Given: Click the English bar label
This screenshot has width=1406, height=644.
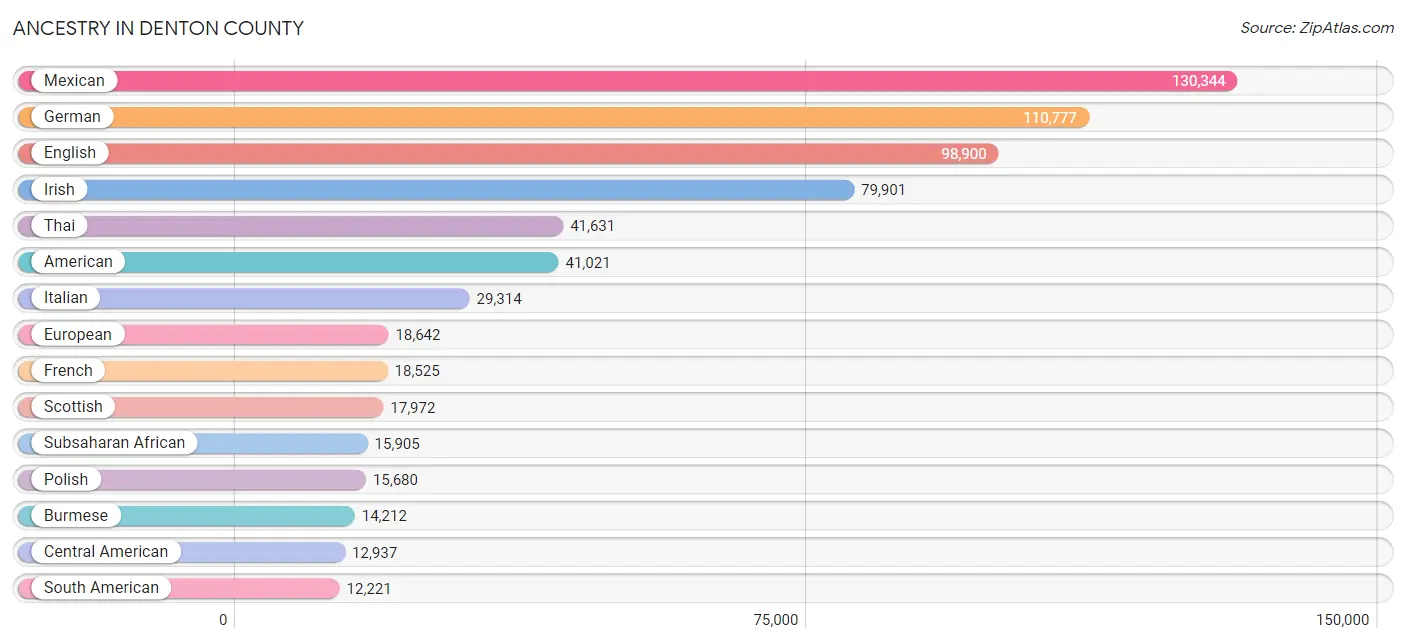Looking at the screenshot, I should [x=70, y=153].
